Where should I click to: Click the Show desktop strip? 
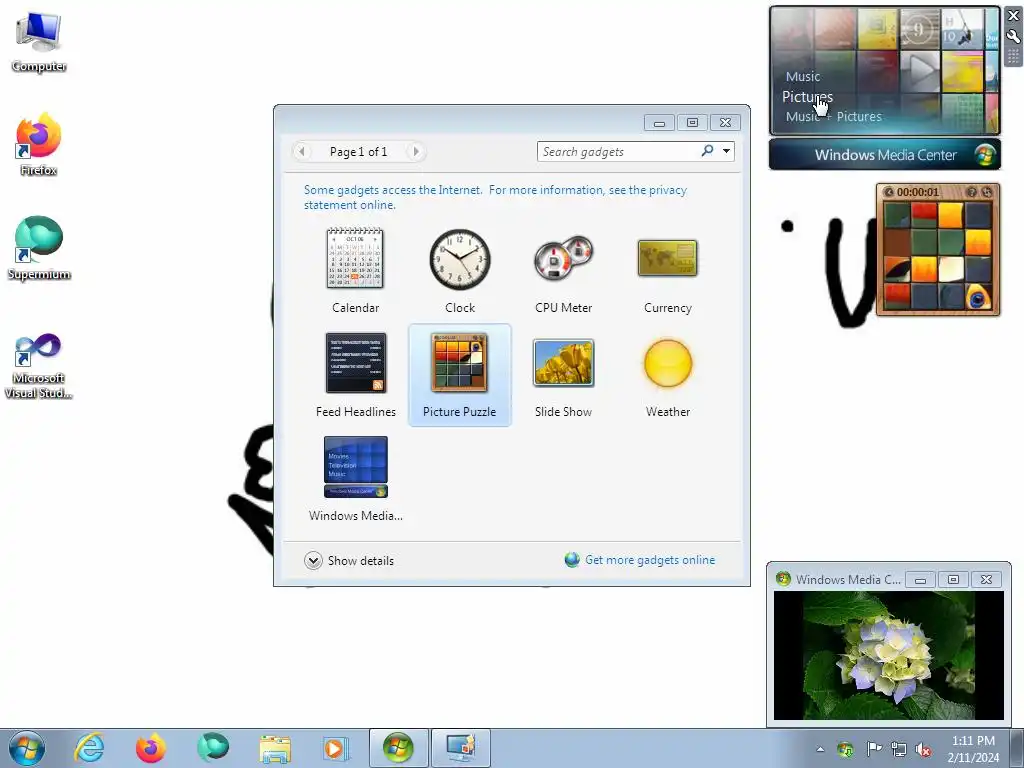pos(1017,748)
